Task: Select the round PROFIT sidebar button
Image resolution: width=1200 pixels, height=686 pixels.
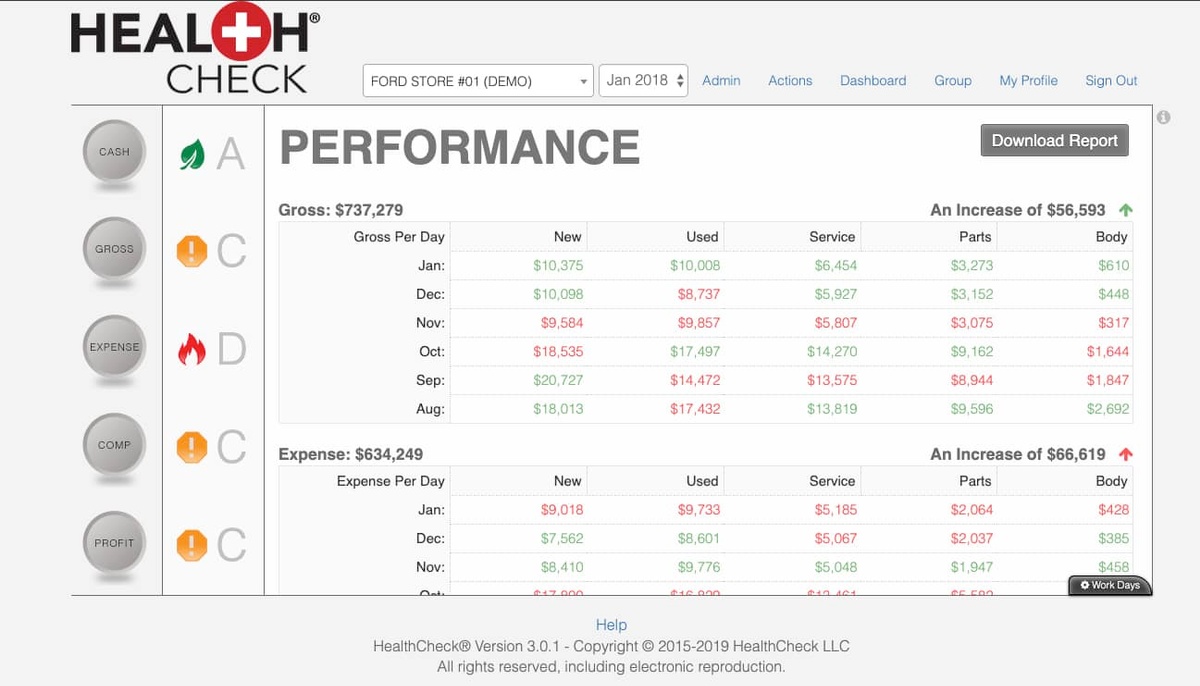Action: (x=114, y=543)
